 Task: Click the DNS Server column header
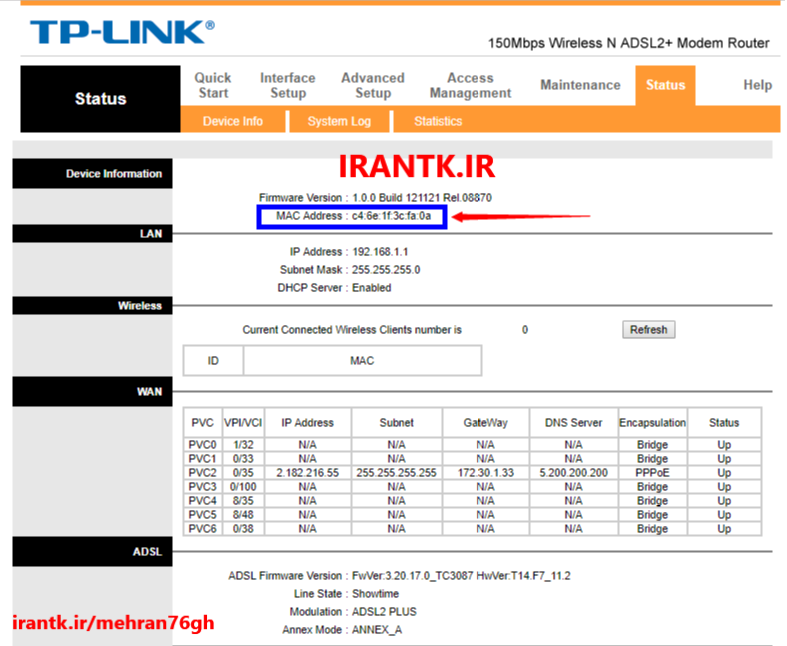point(573,423)
